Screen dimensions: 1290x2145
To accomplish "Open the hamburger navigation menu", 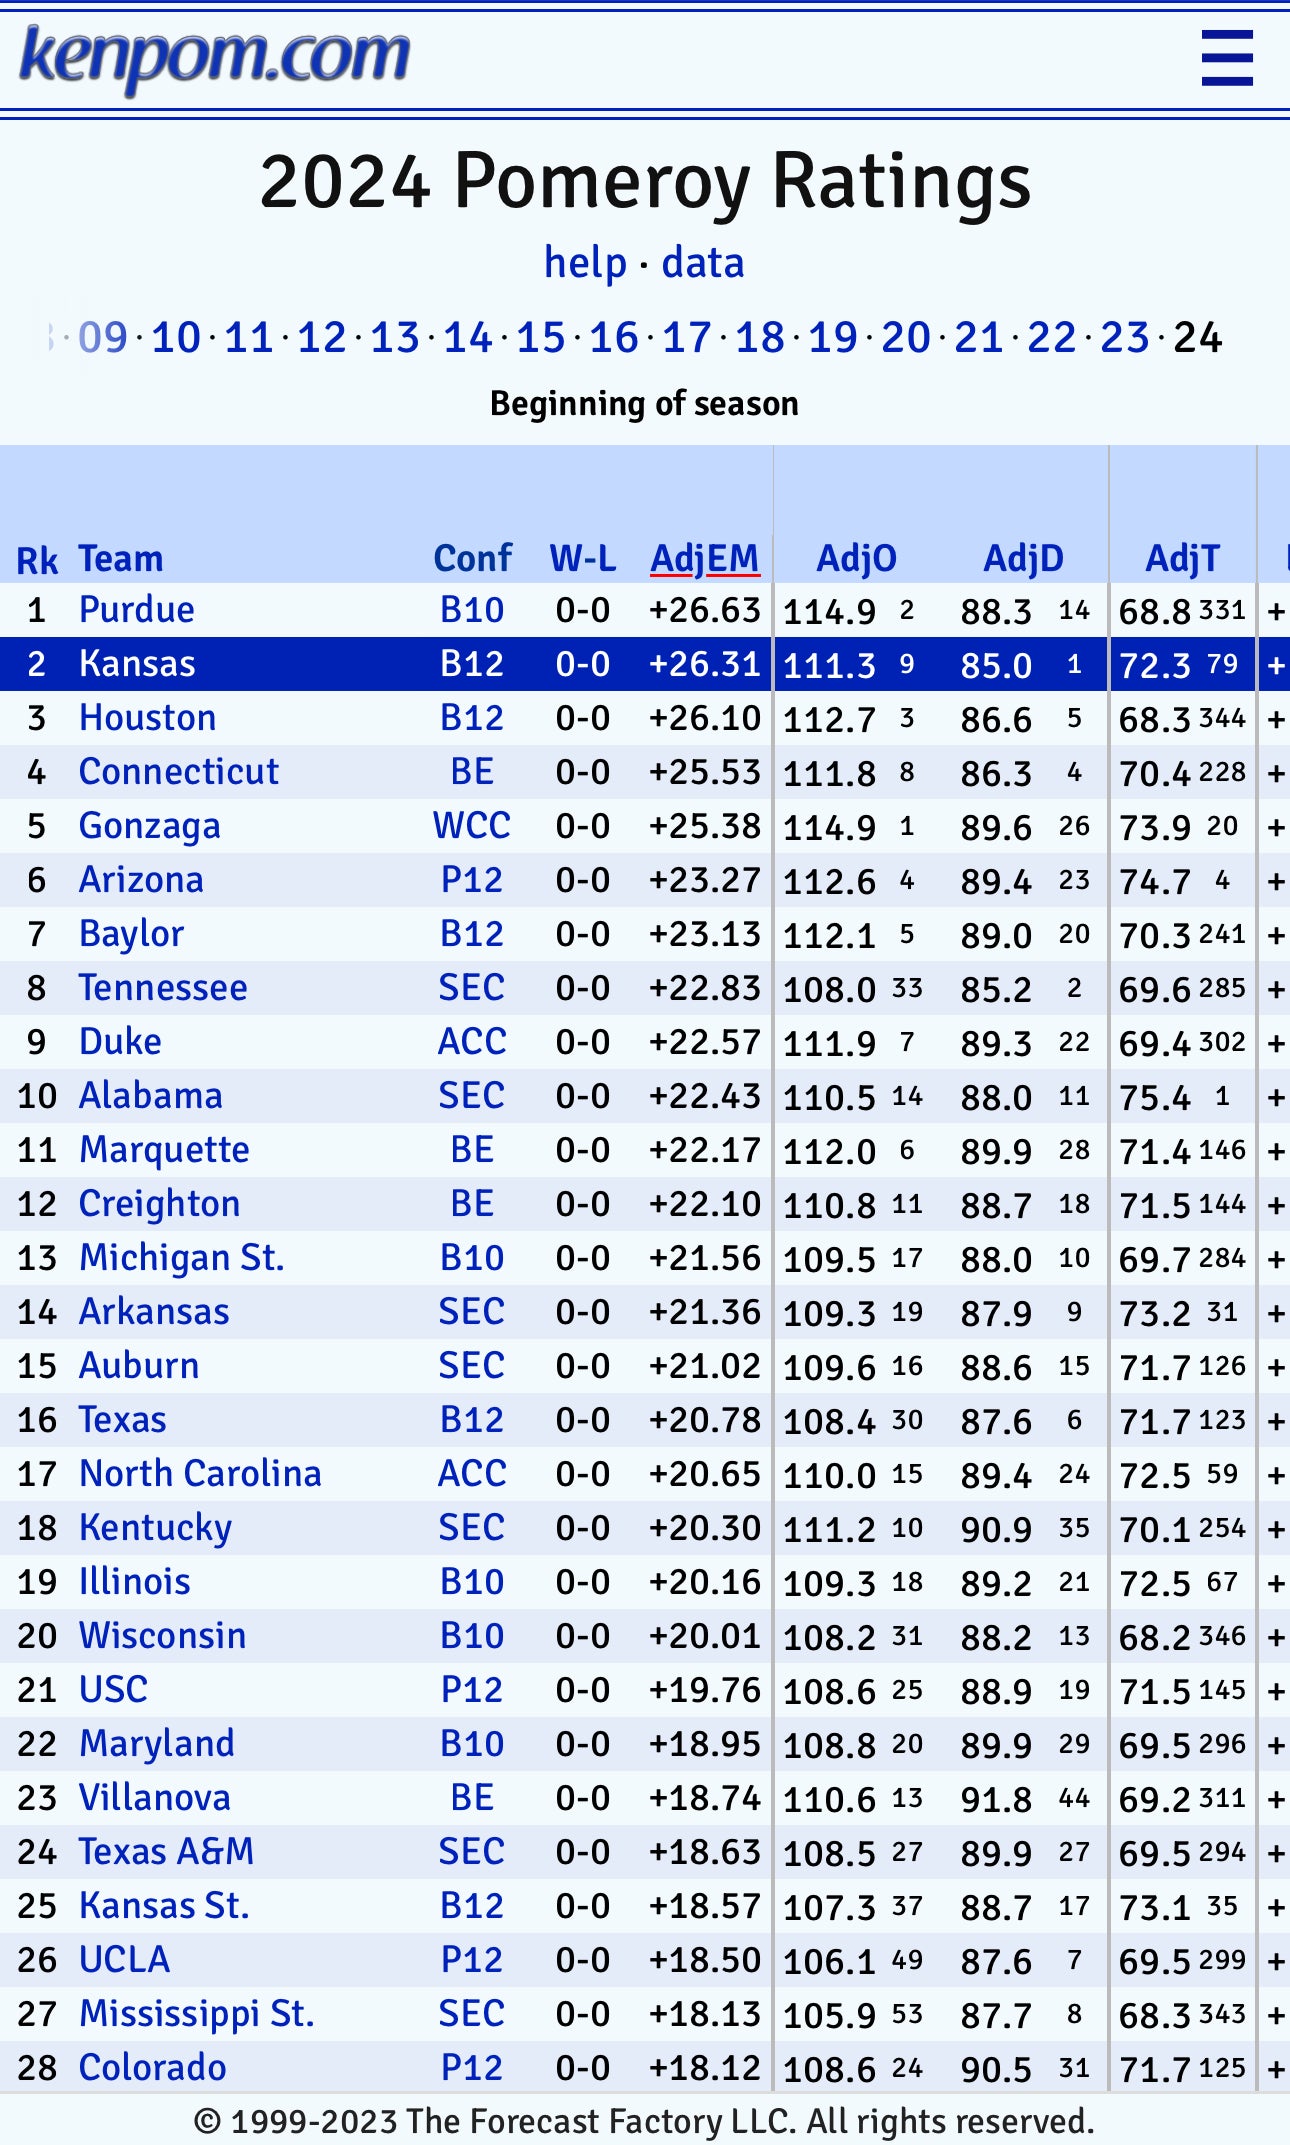I will pos(1227,57).
